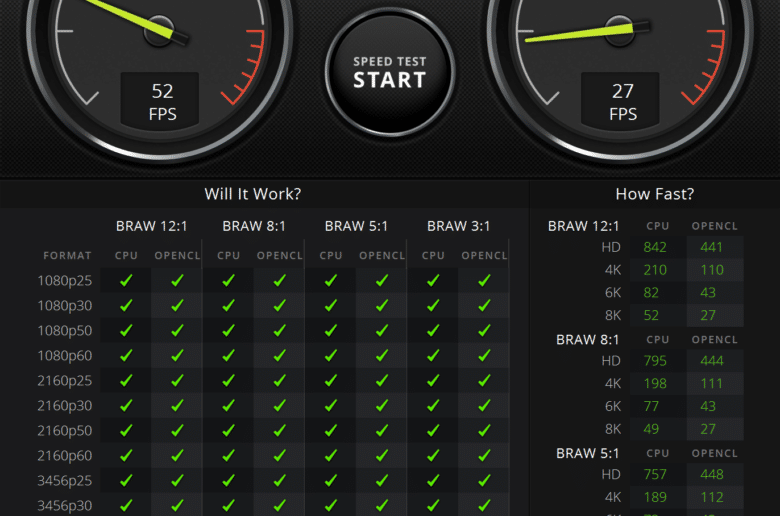Click the 27 FPS gauge readout
This screenshot has height=516, width=780.
pos(620,101)
